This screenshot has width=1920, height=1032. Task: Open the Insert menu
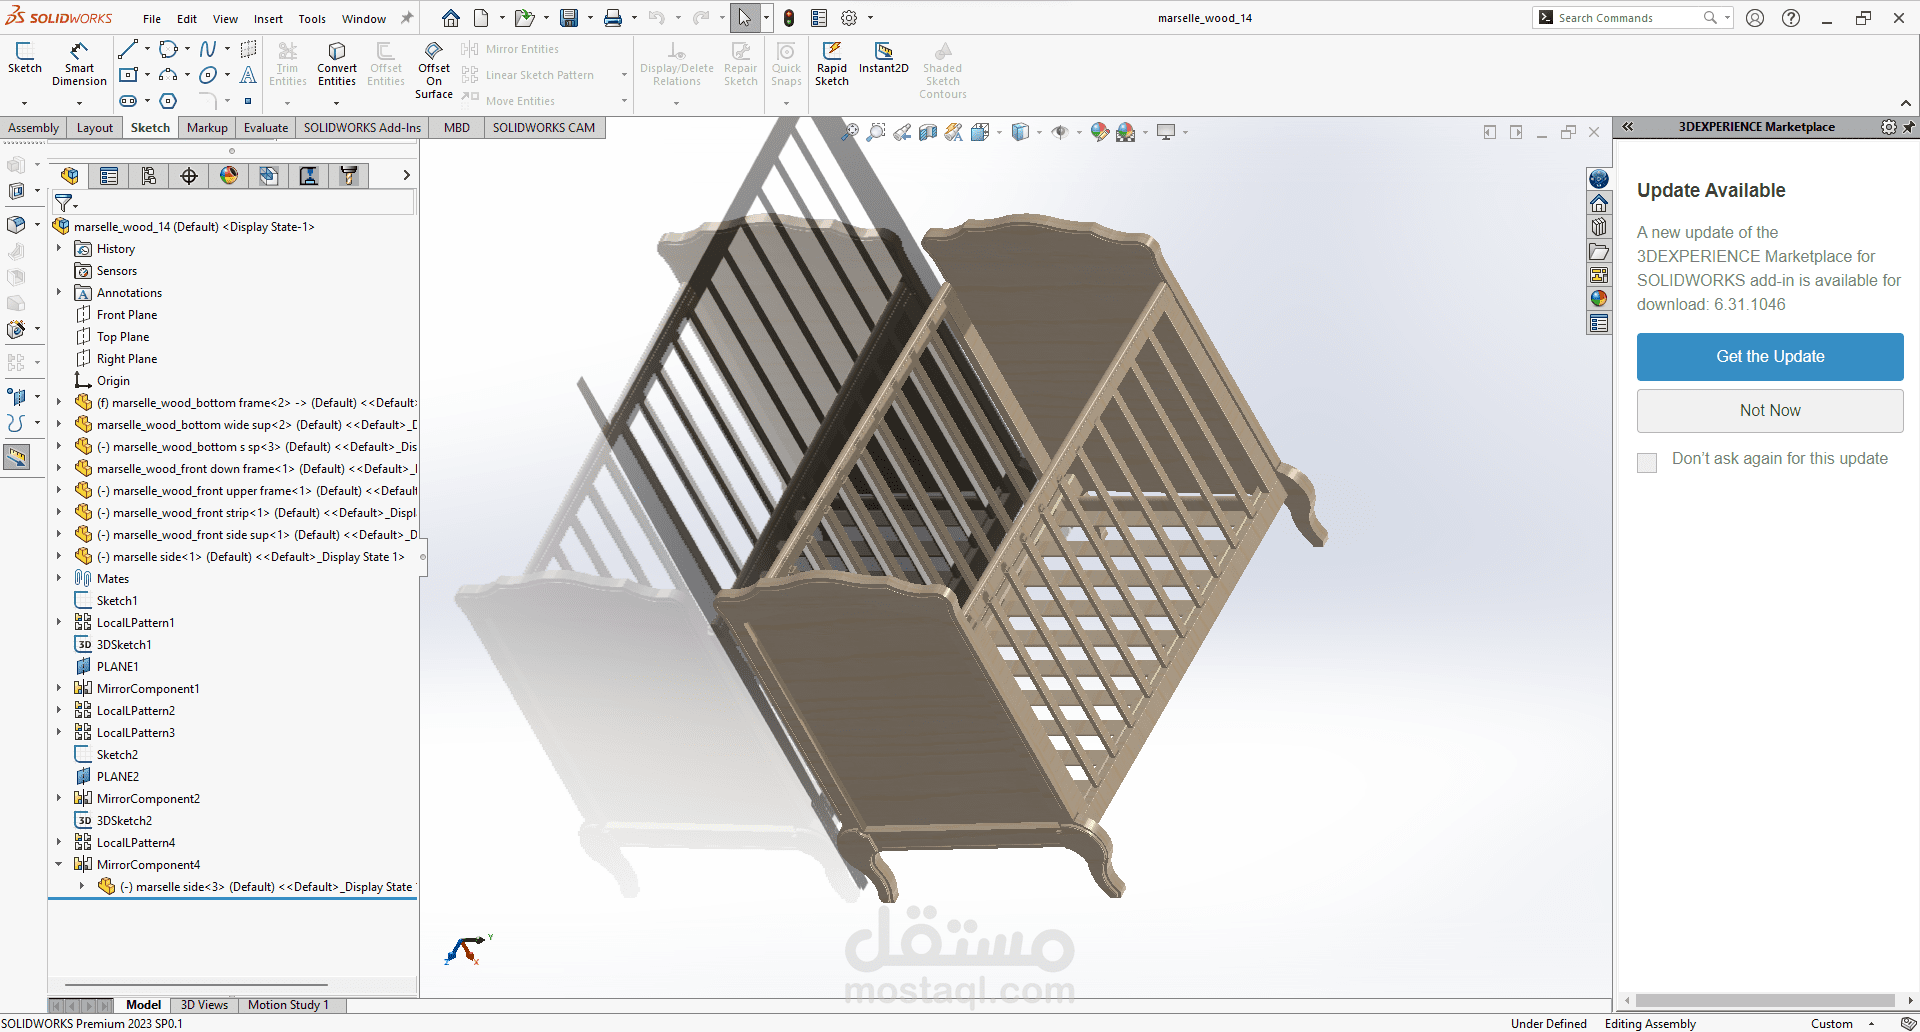coord(268,19)
